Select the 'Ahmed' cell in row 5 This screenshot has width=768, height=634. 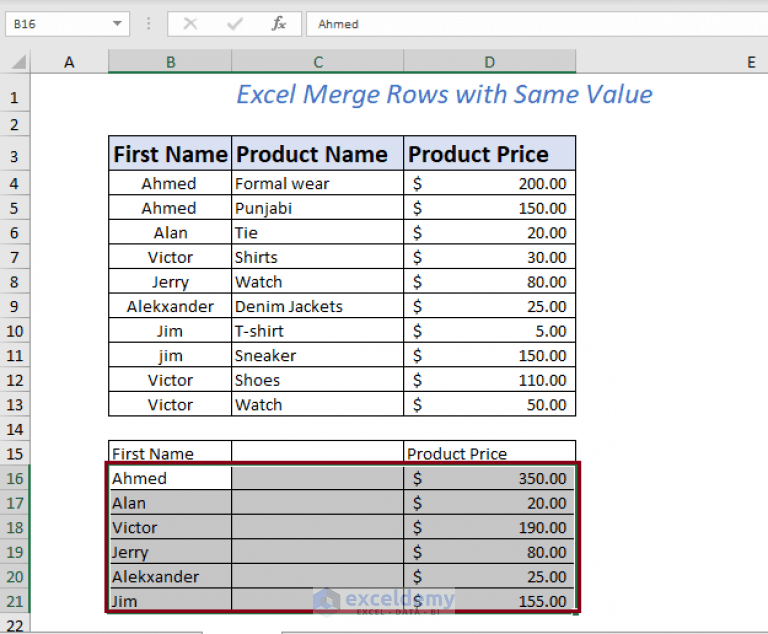pyautogui.click(x=170, y=208)
